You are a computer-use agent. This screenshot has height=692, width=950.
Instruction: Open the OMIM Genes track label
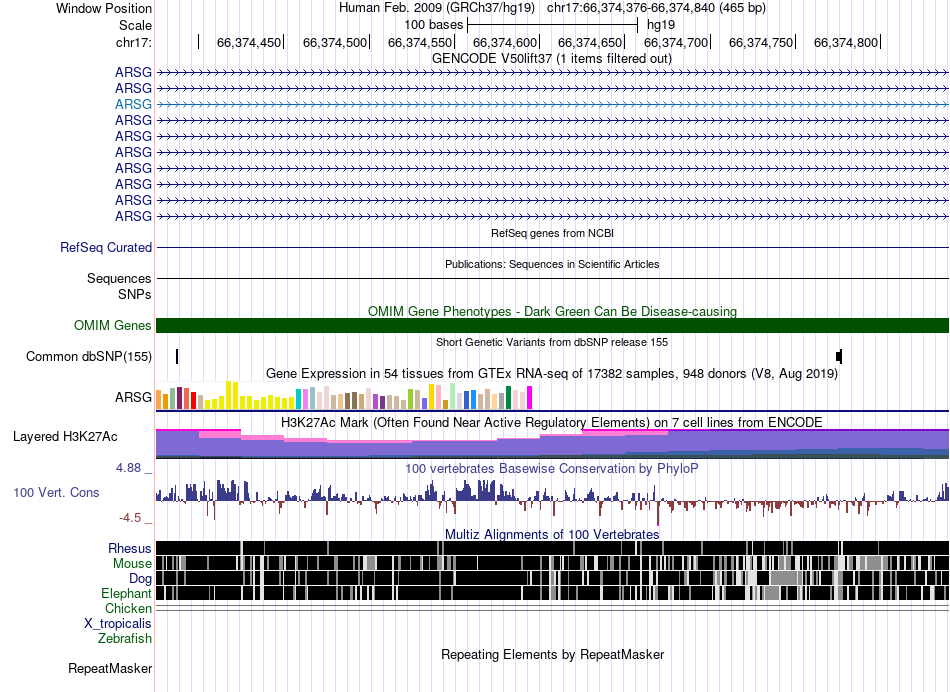coord(113,325)
